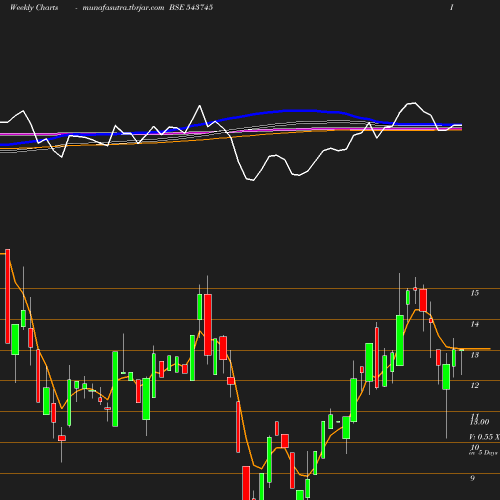This screenshot has height=500, width=500.
Task: Click the price axis label 13
Action: (x=475, y=355)
